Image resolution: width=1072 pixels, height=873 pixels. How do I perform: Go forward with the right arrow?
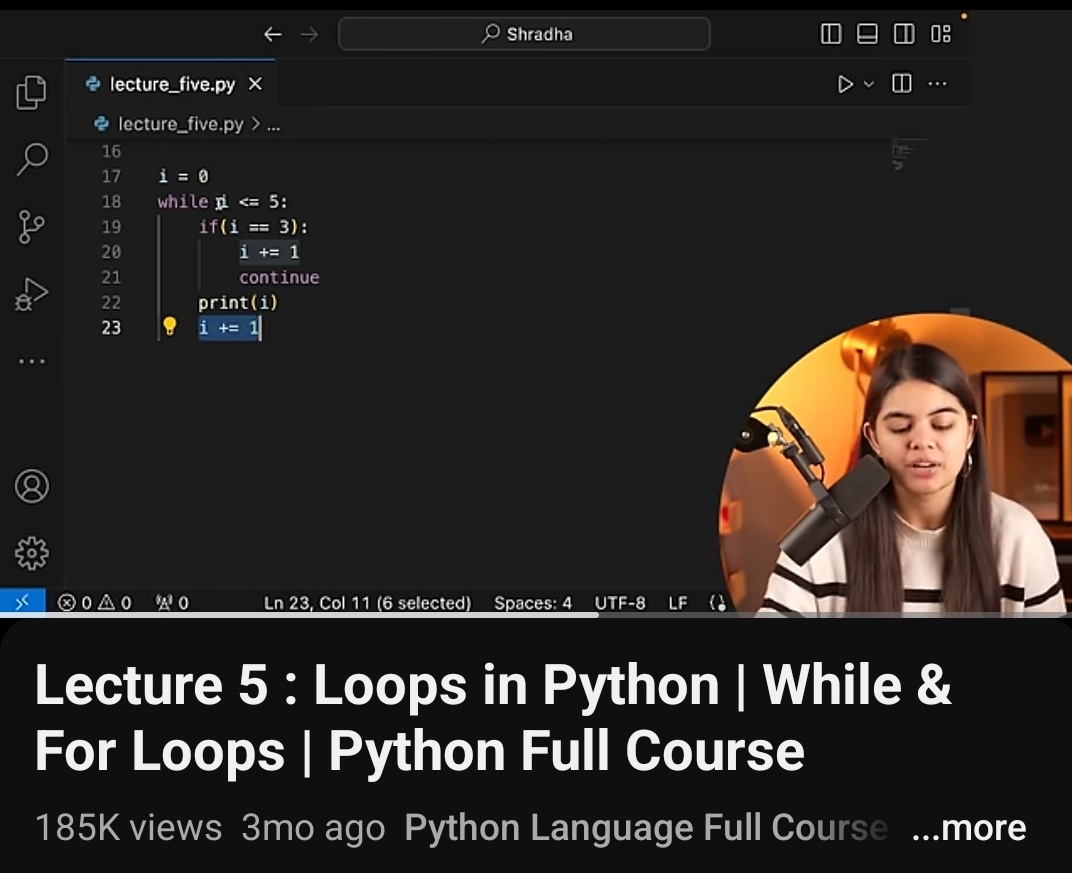tap(309, 34)
